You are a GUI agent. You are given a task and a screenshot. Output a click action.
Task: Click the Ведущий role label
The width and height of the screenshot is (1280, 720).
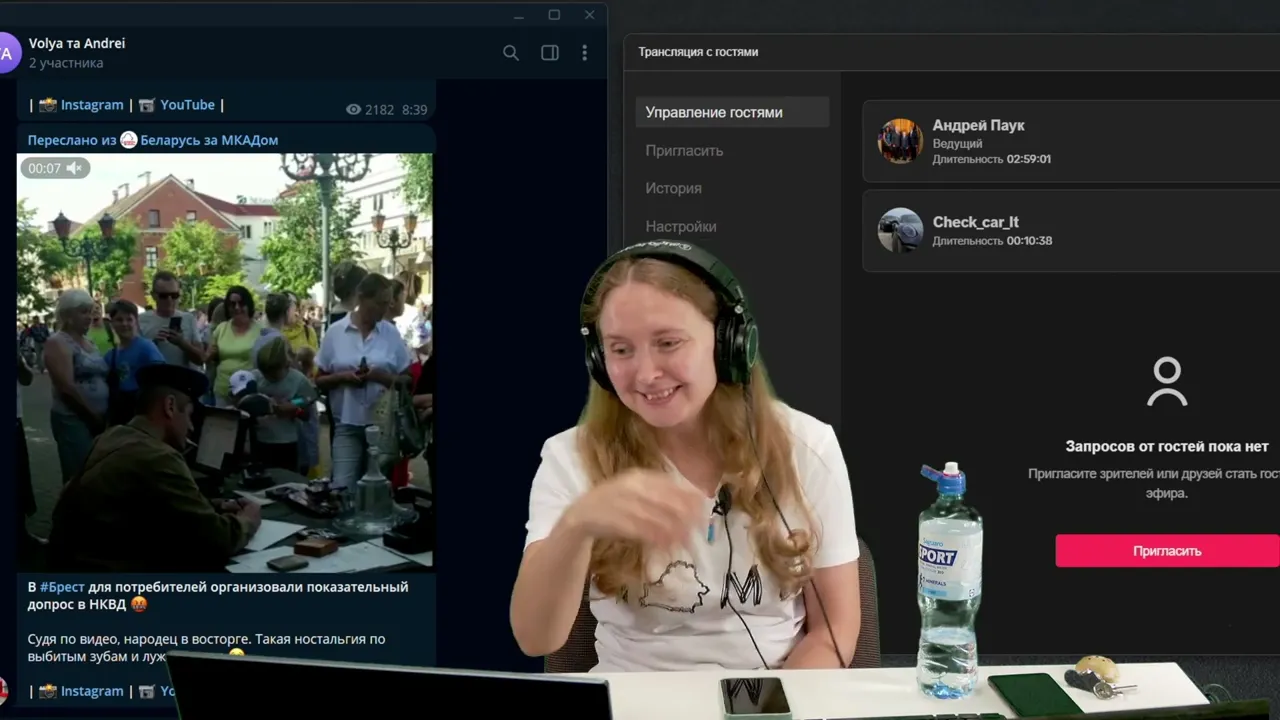tap(957, 144)
